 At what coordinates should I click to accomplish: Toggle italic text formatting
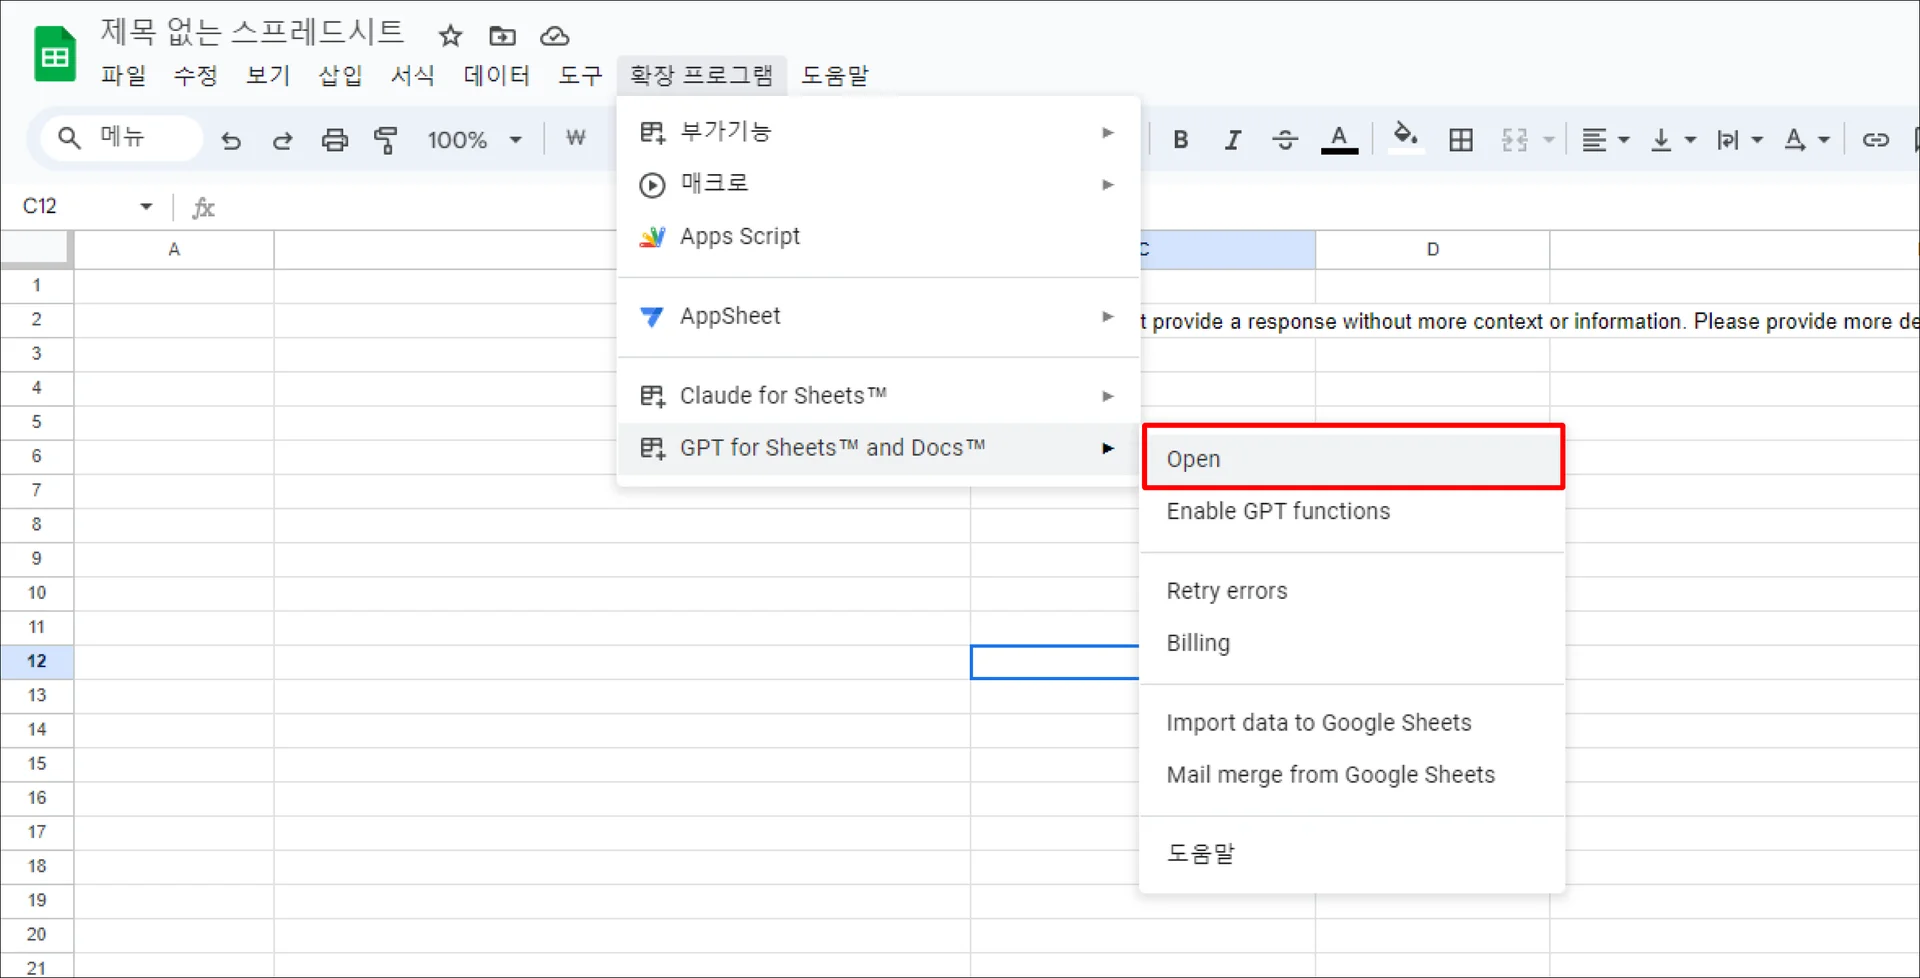(x=1232, y=140)
